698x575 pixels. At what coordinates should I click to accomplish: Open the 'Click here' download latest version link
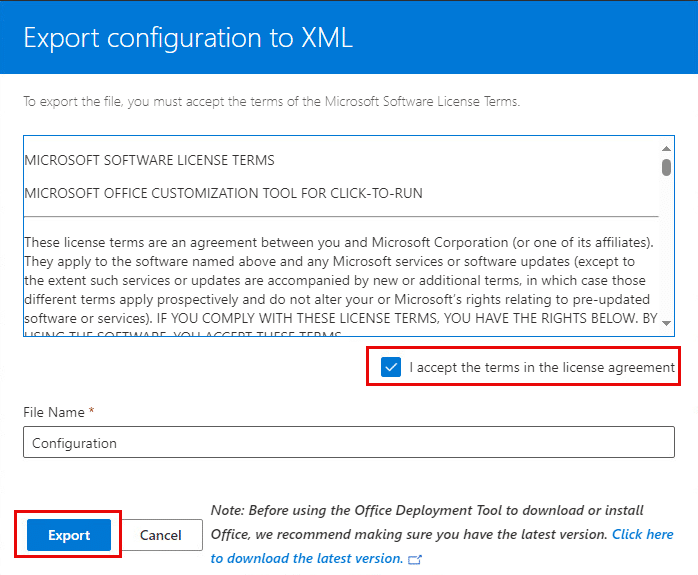[642, 534]
